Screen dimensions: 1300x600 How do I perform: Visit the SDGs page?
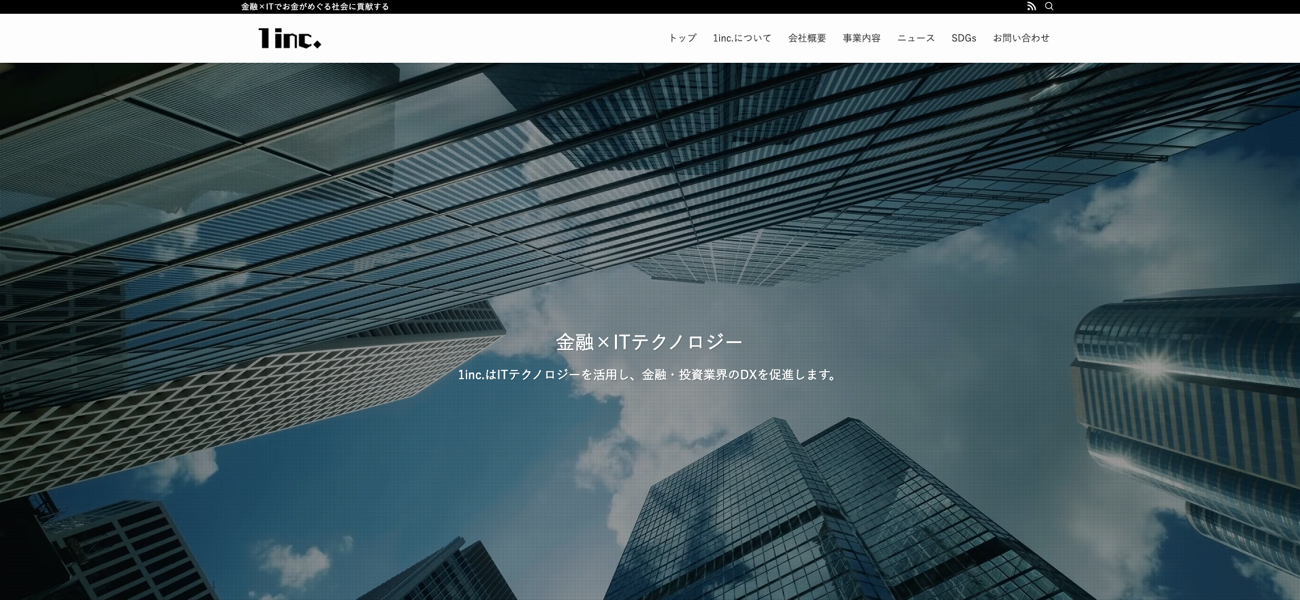click(964, 38)
